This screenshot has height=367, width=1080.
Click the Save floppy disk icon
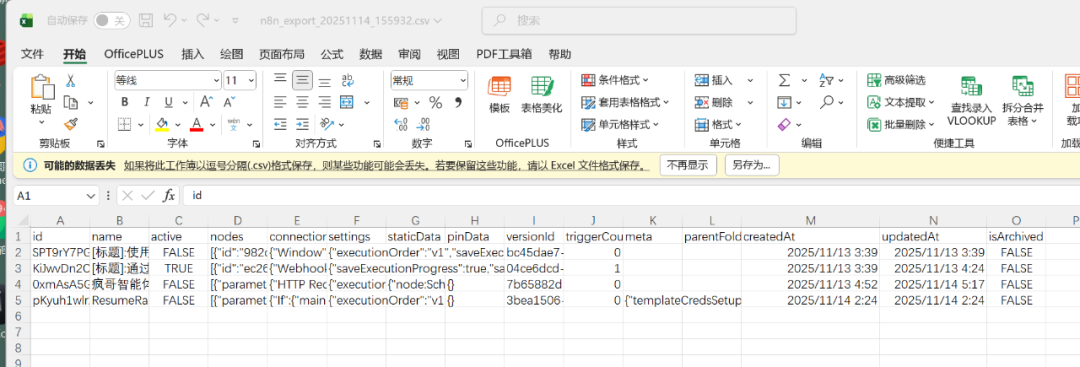[146, 20]
